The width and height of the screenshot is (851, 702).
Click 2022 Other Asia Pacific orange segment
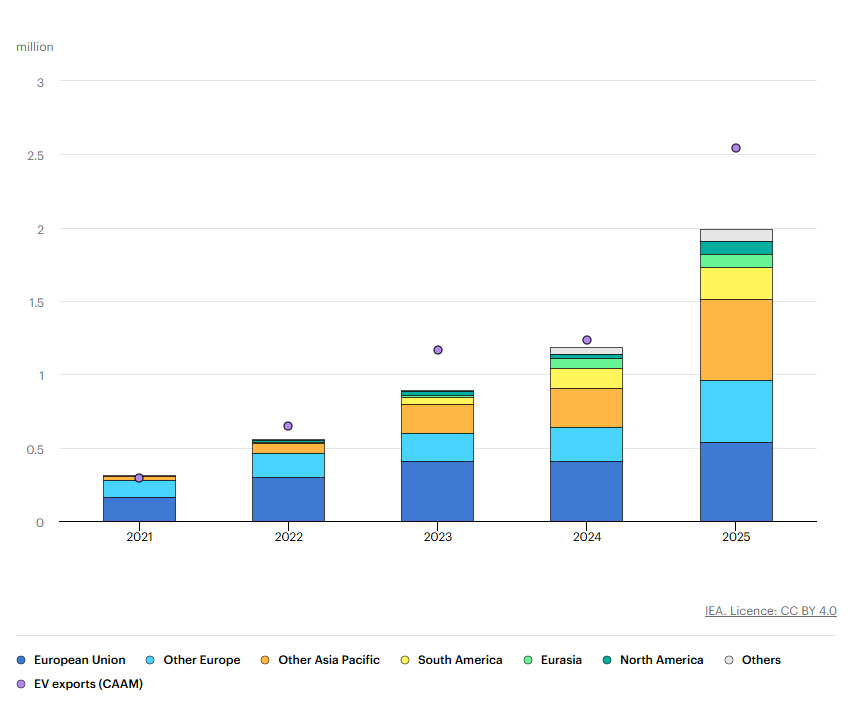[x=288, y=448]
